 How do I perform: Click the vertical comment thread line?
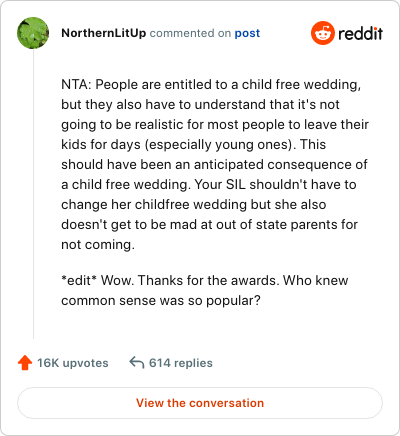[33, 194]
